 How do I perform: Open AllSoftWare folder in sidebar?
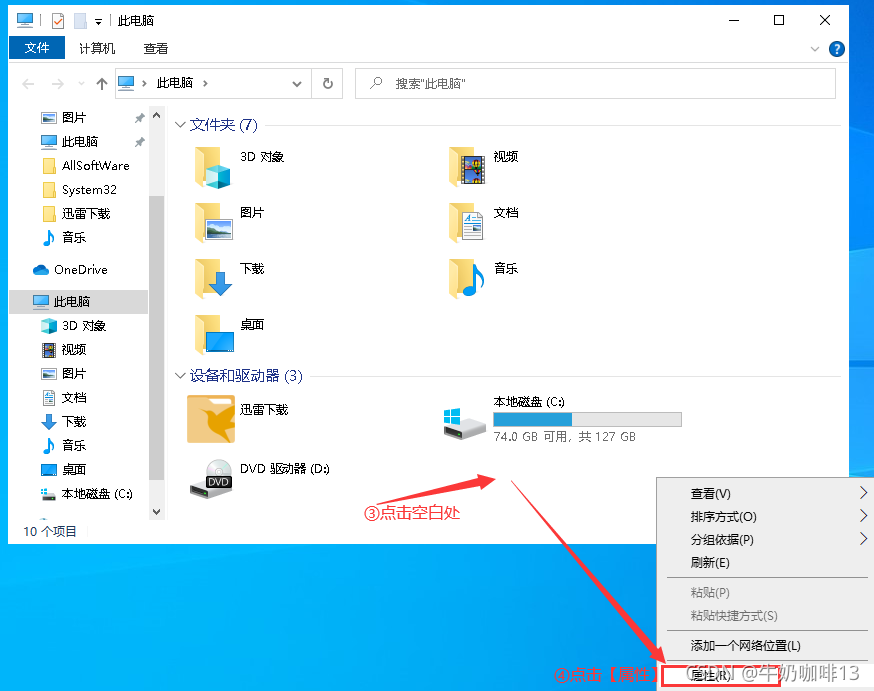coord(95,166)
